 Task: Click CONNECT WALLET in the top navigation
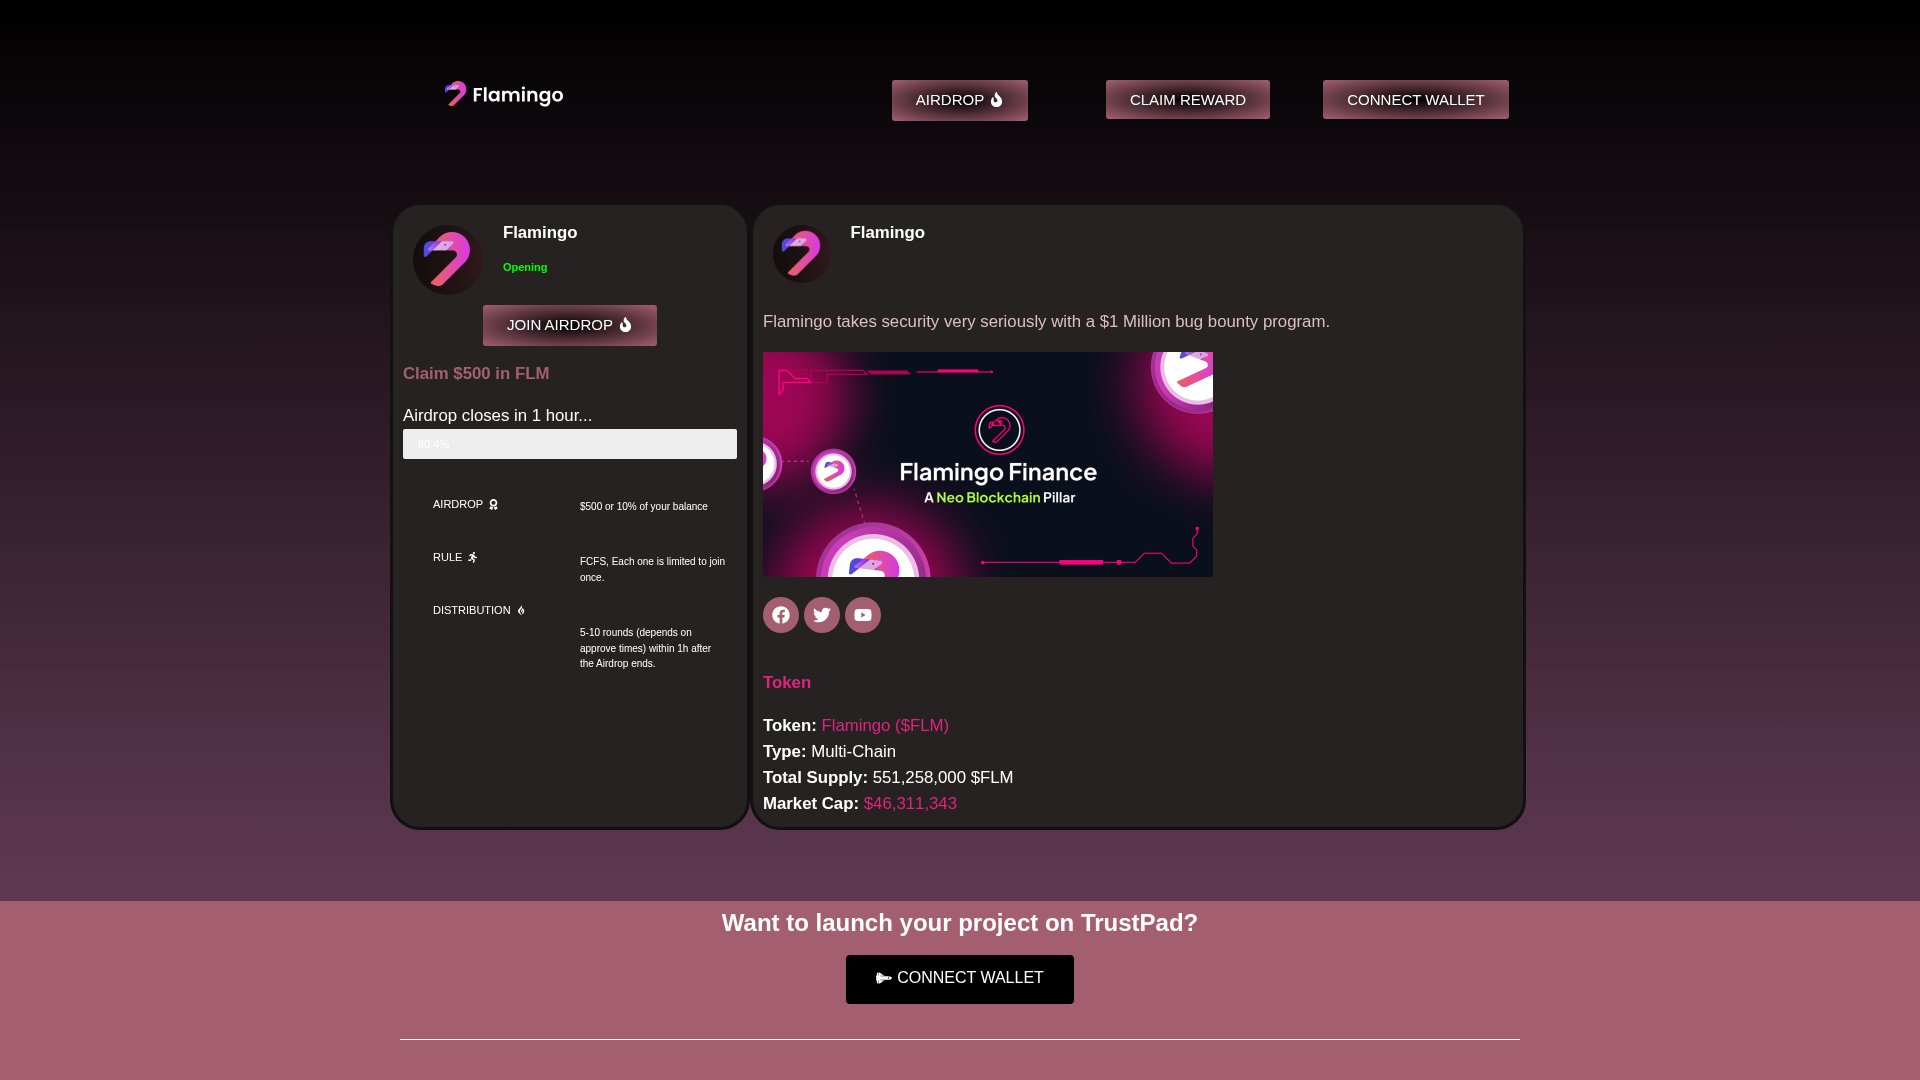click(1416, 100)
